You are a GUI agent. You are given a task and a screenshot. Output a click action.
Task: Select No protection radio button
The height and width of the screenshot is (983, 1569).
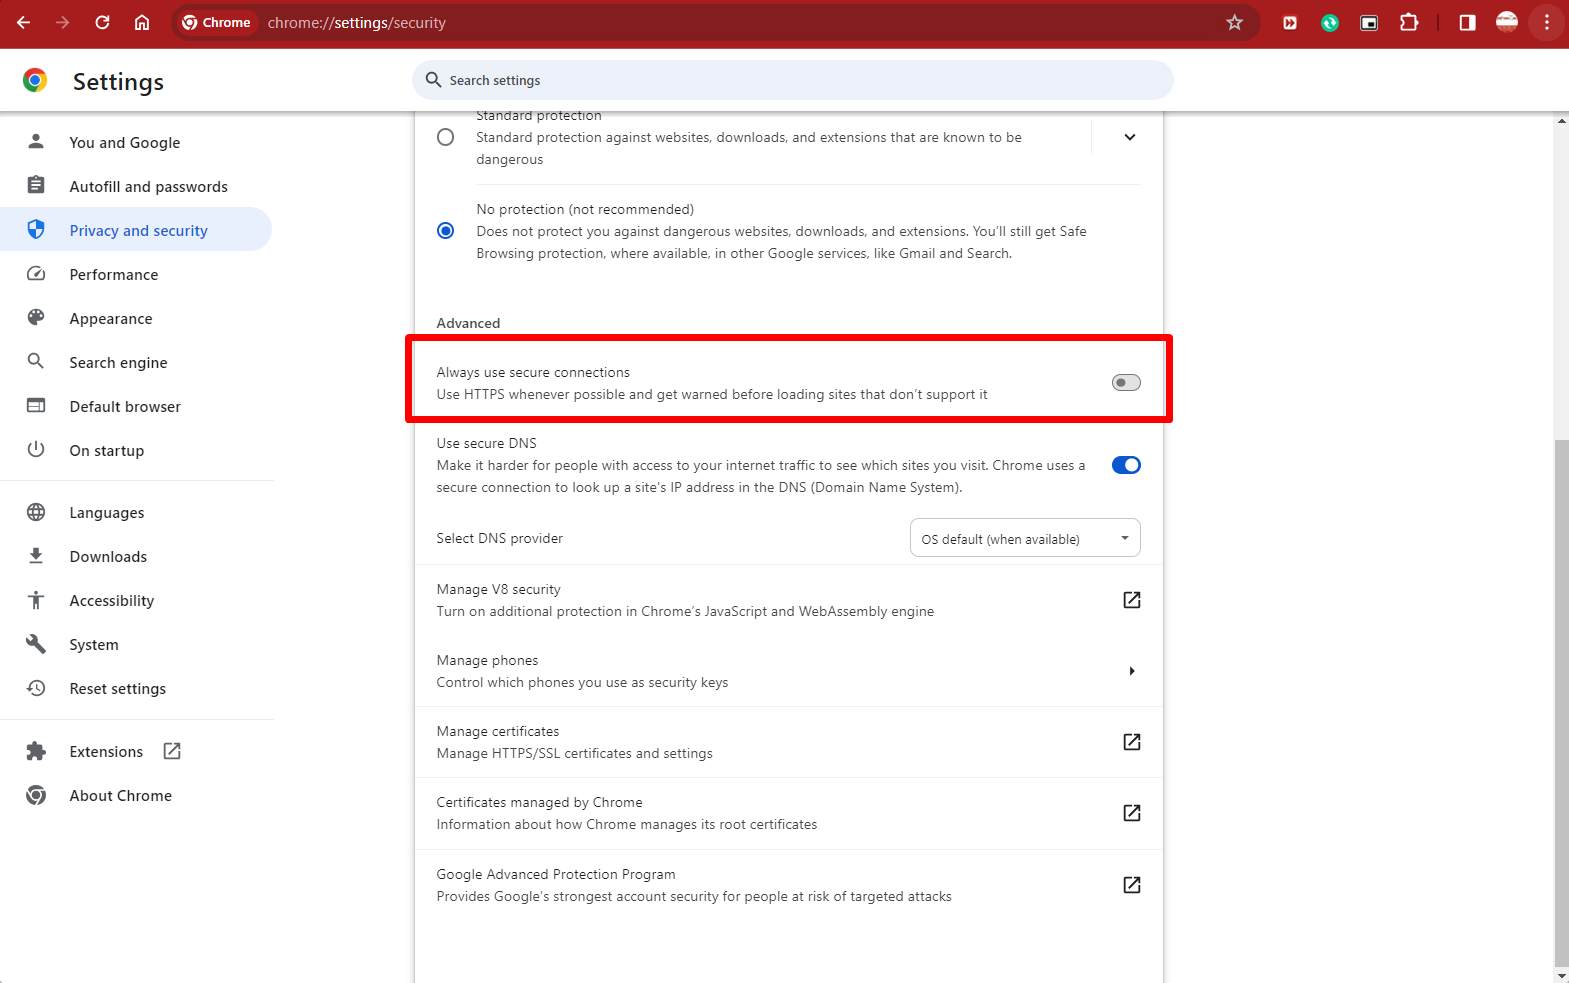pyautogui.click(x=446, y=231)
